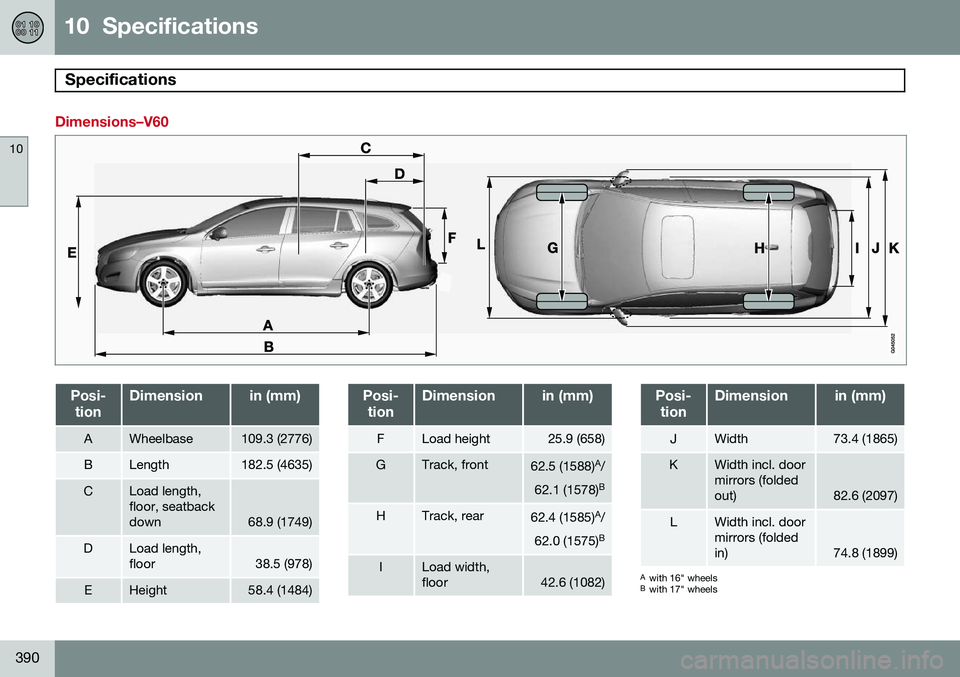Click dimension label 'G' on top view
This screenshot has height=677, width=960.
tap(552, 248)
